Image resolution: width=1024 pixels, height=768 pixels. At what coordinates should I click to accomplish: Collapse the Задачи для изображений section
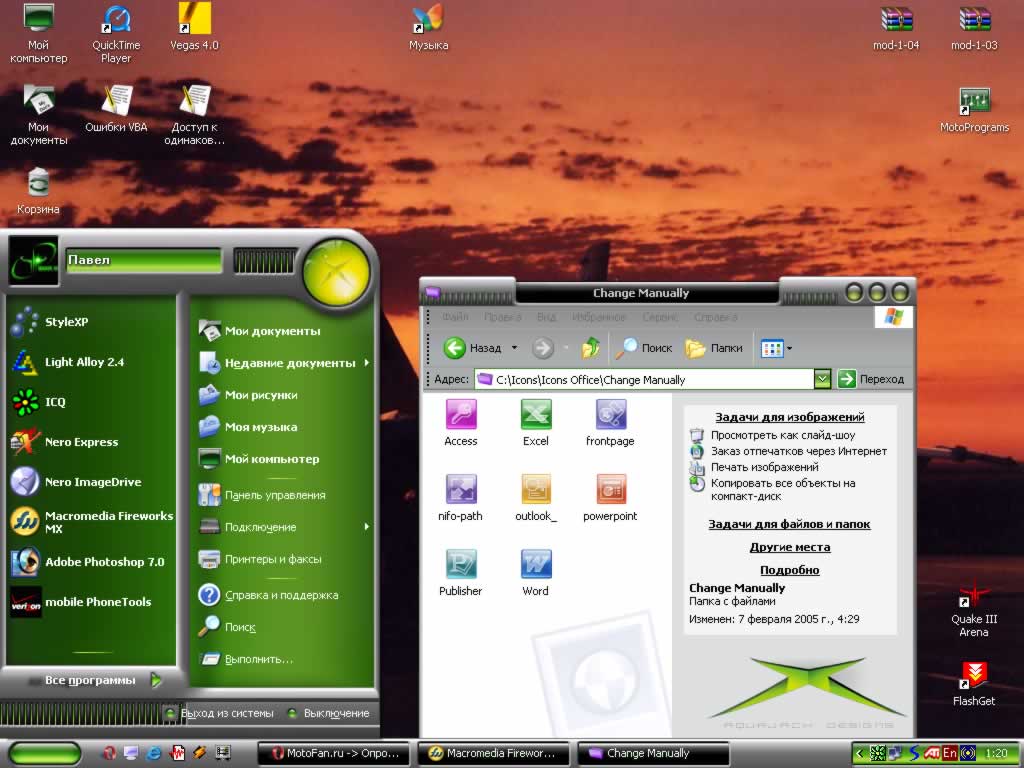tap(790, 417)
